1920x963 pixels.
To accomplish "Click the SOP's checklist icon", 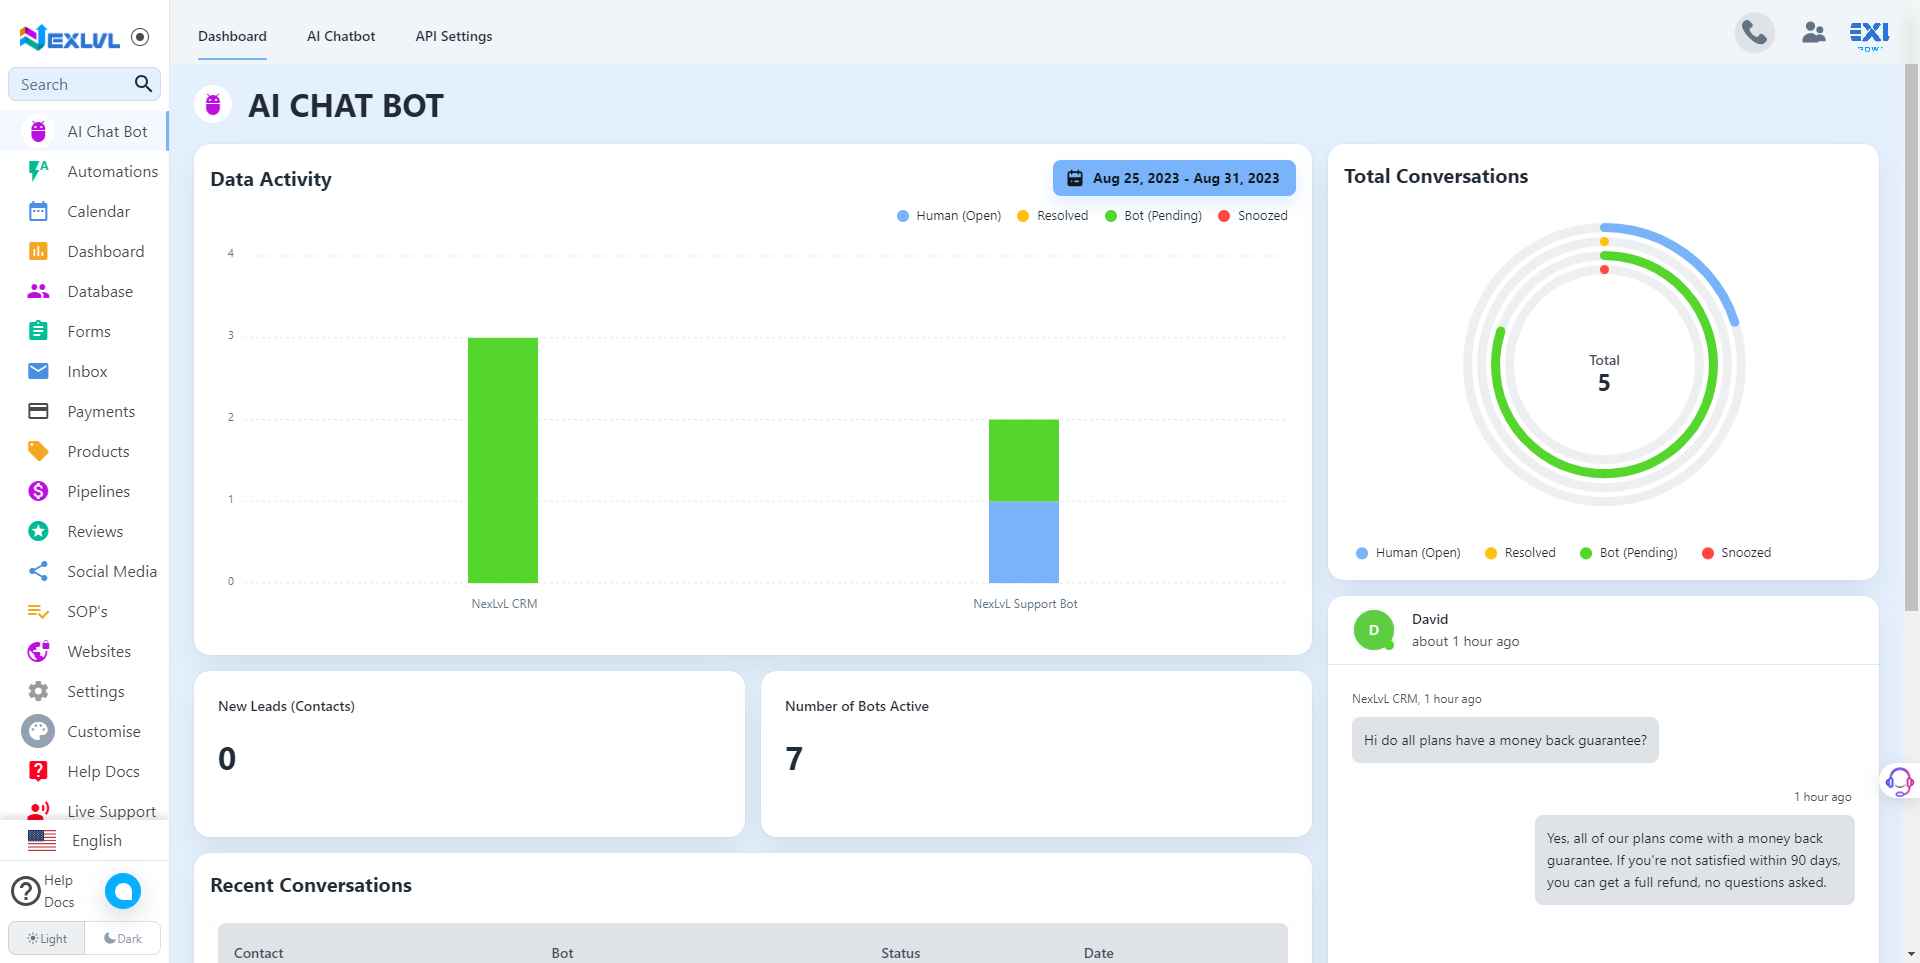I will pyautogui.click(x=38, y=611).
